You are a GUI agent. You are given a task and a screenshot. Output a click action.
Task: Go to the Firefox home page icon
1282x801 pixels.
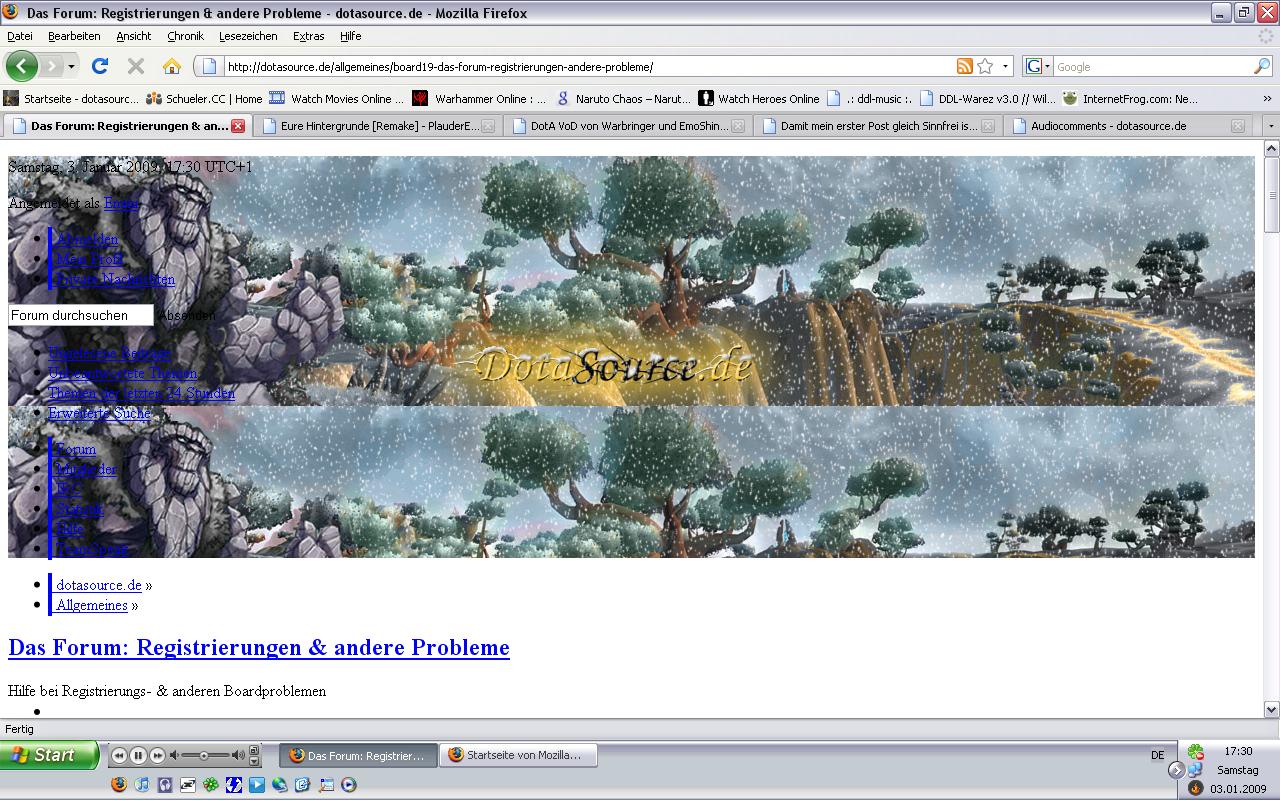coord(172,66)
